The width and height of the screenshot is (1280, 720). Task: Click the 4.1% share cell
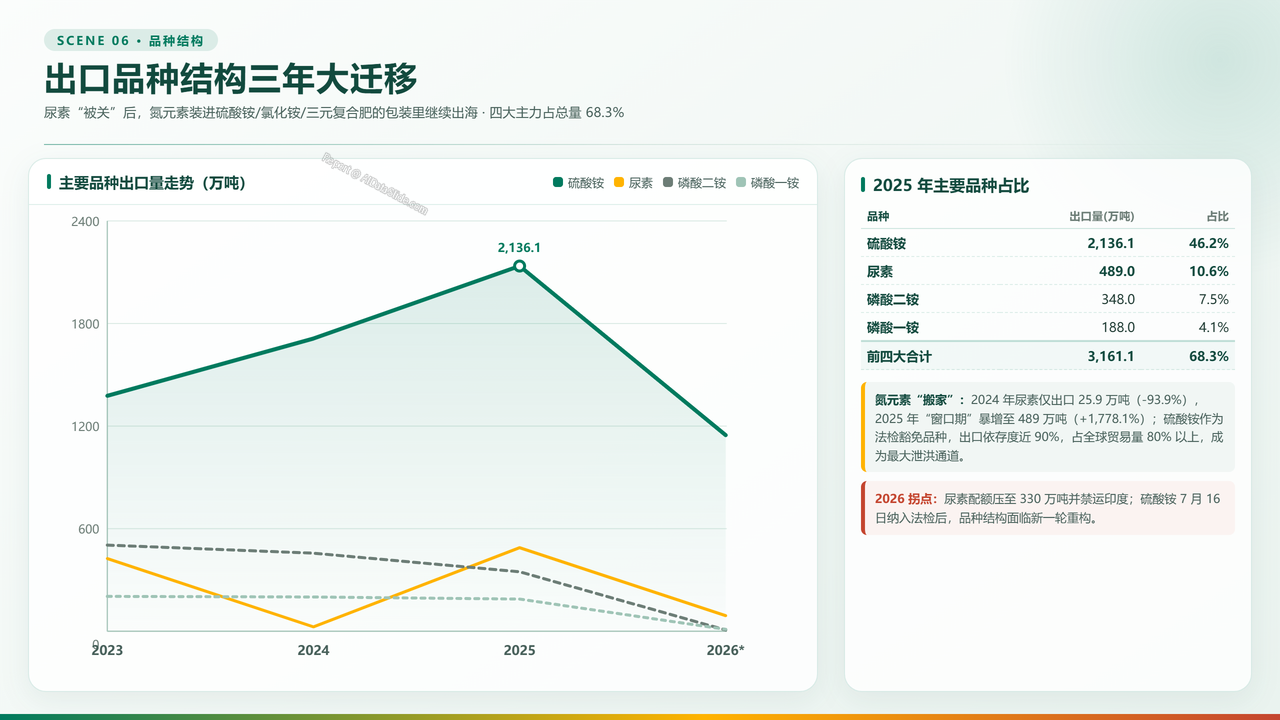pyautogui.click(x=1213, y=327)
